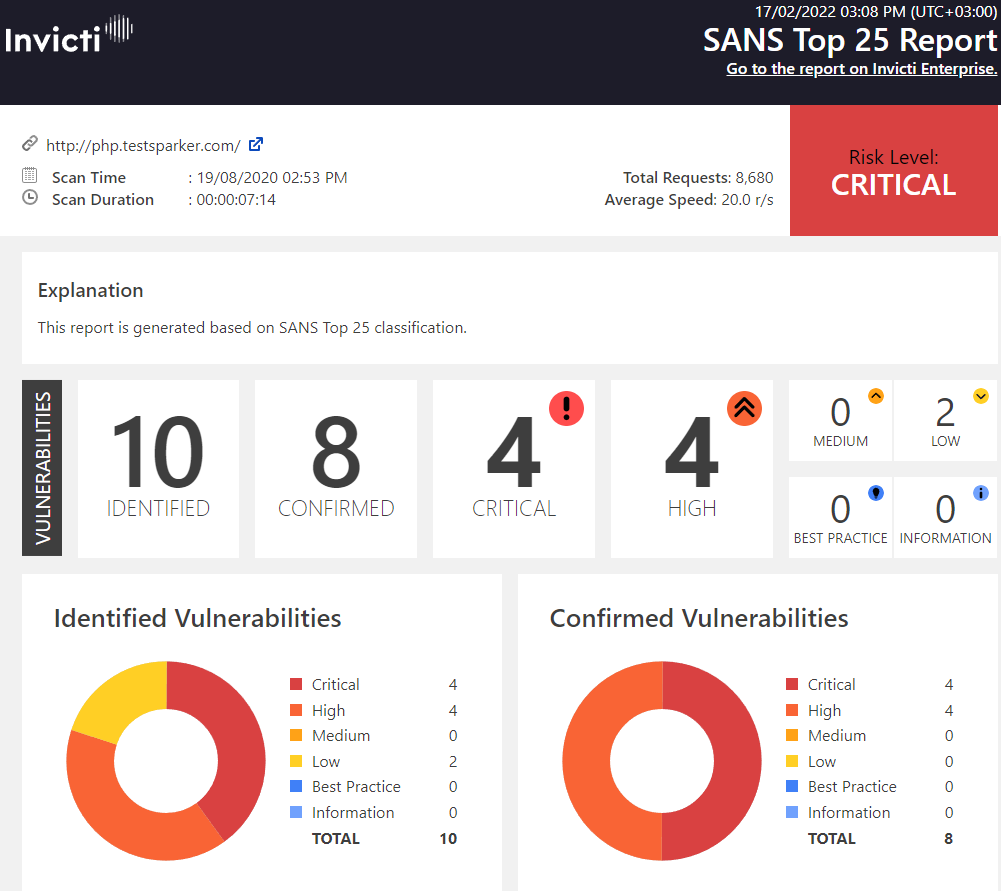Click the vertical VULNERABILITIES label
Viewport: 1001px width, 891px height.
(42, 468)
